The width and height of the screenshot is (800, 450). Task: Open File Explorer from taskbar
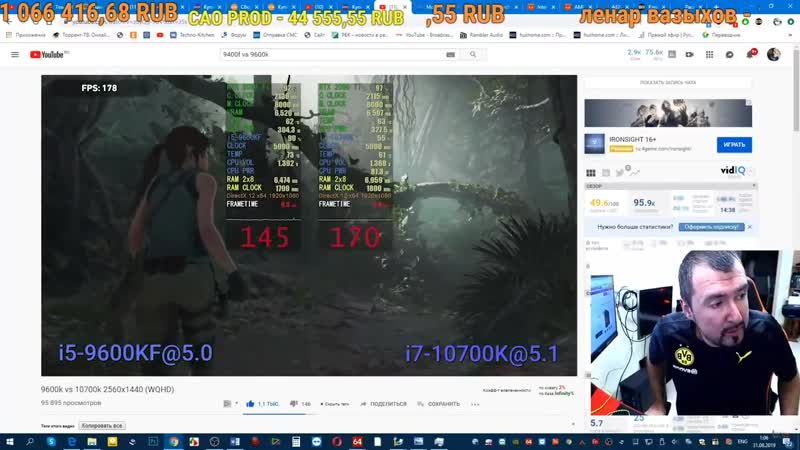[x=92, y=442]
